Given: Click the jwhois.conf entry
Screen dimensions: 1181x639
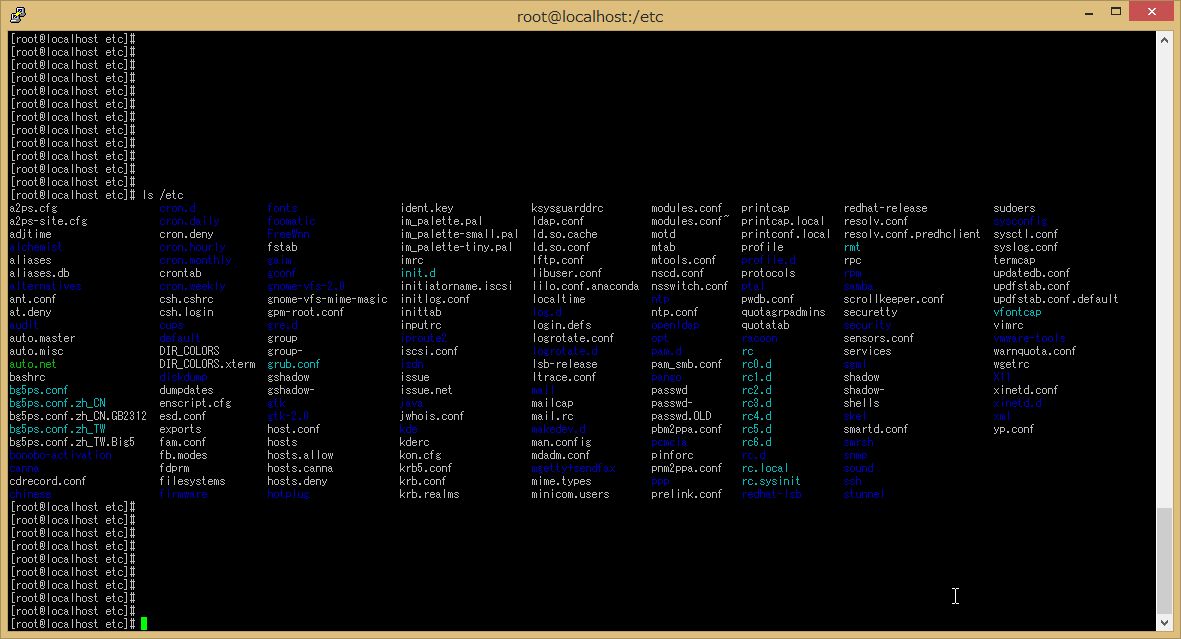Looking at the screenshot, I should [x=432, y=416].
